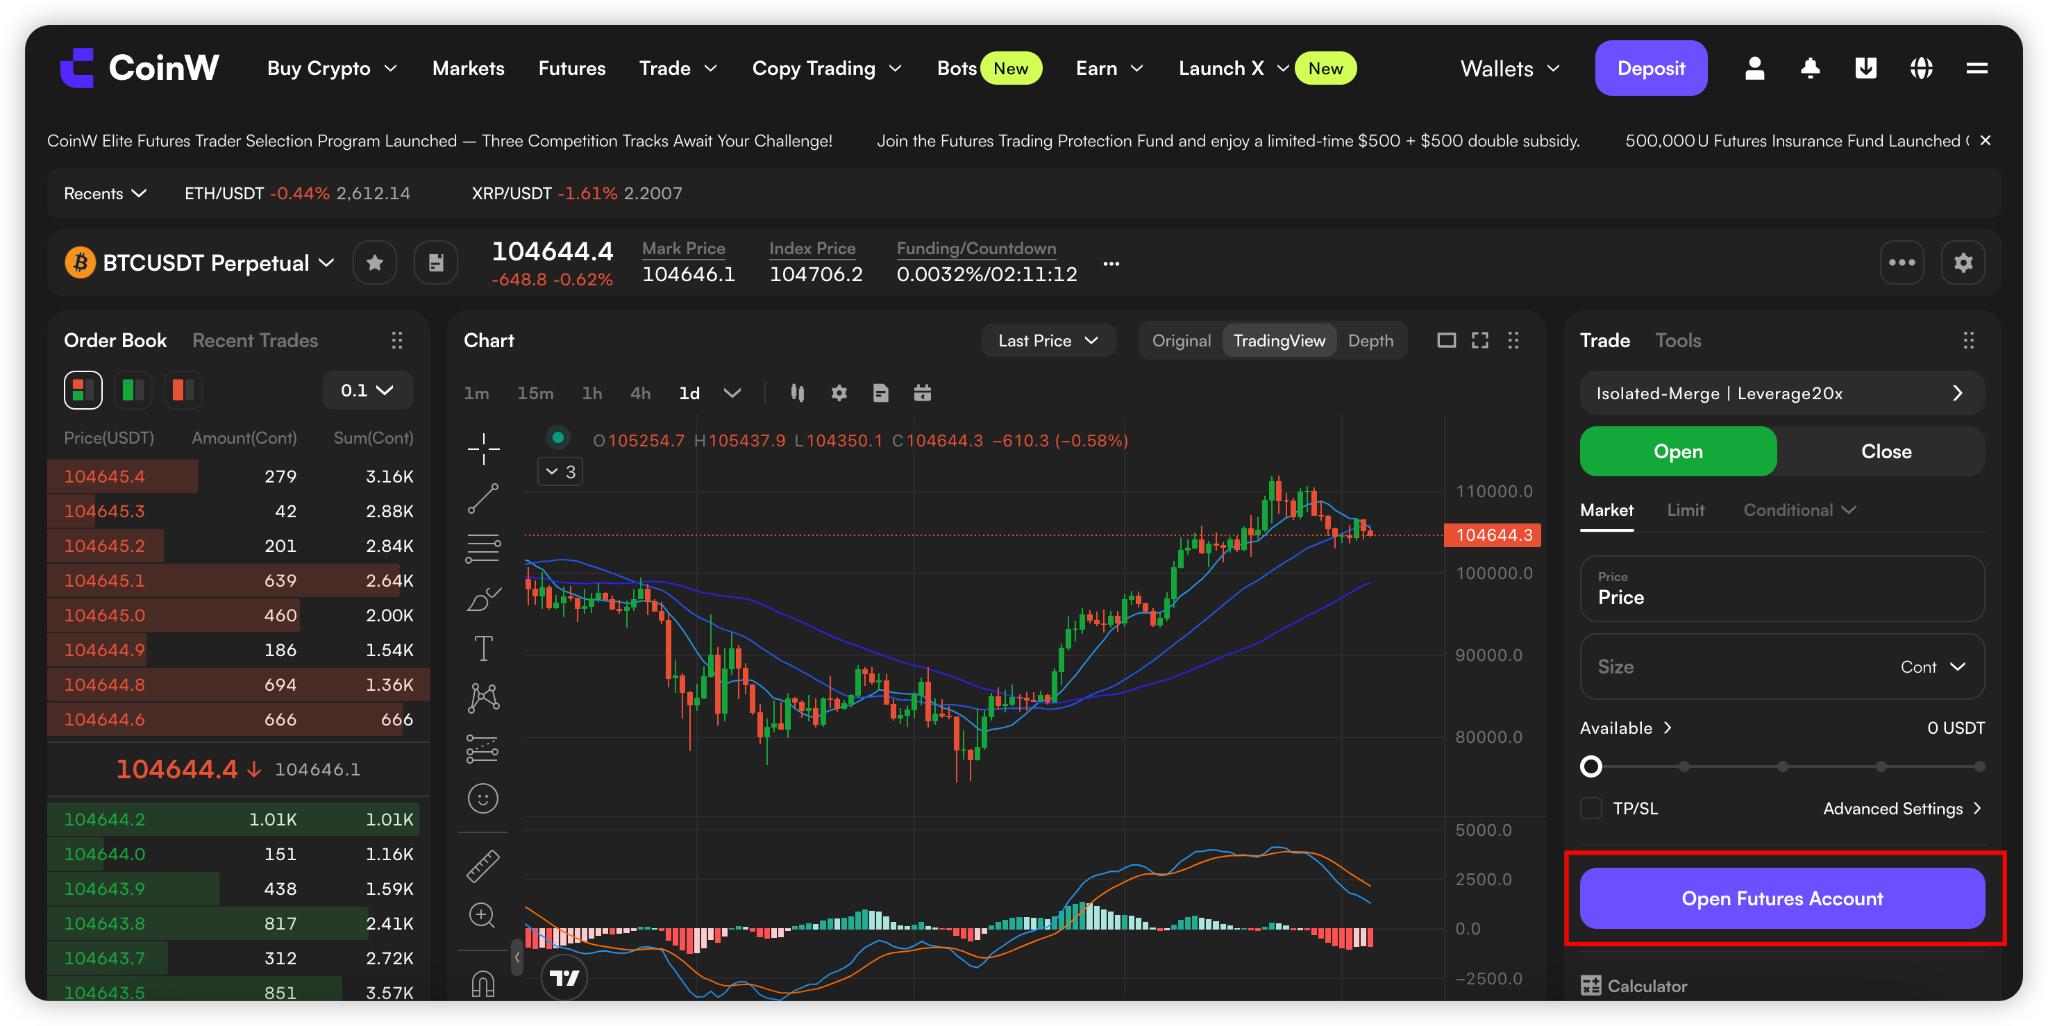
Task: Dismiss the announcement ticker bar
Action: click(x=1985, y=141)
